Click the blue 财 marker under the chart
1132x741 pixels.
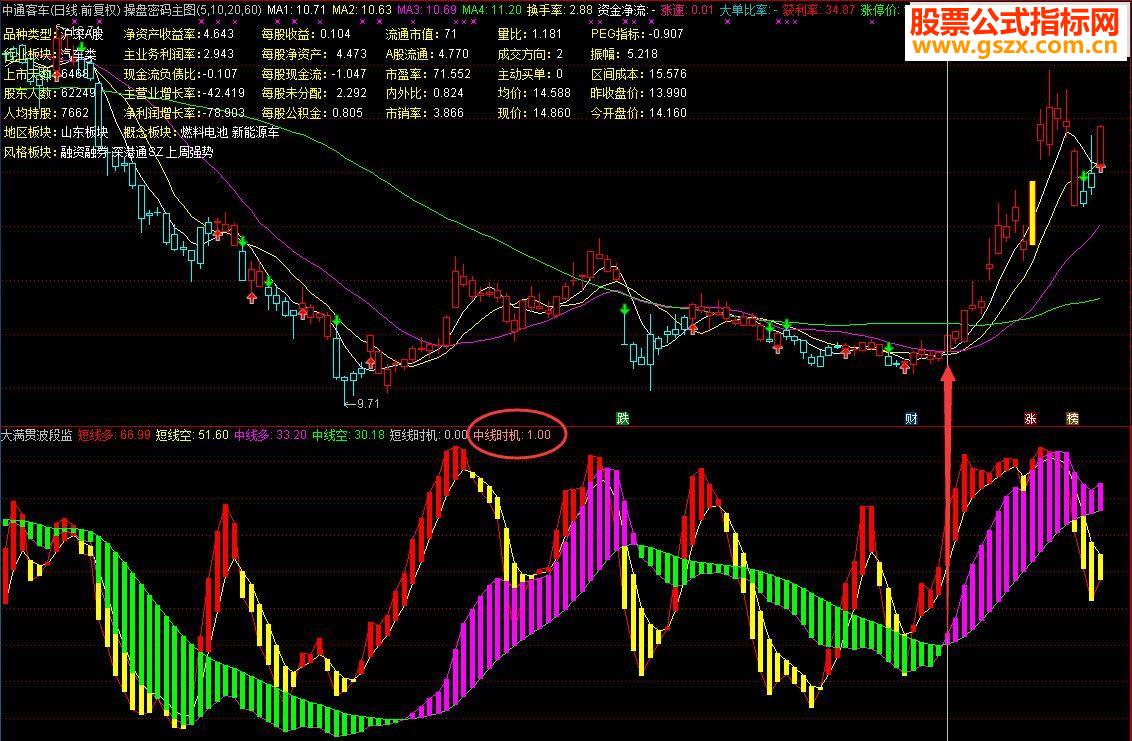[x=911, y=418]
